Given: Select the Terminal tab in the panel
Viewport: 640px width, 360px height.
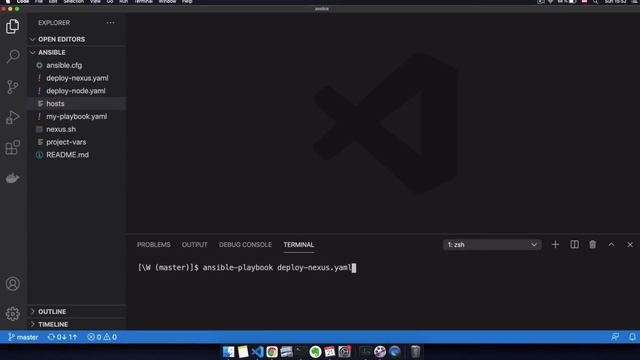Looking at the screenshot, I should [x=298, y=244].
